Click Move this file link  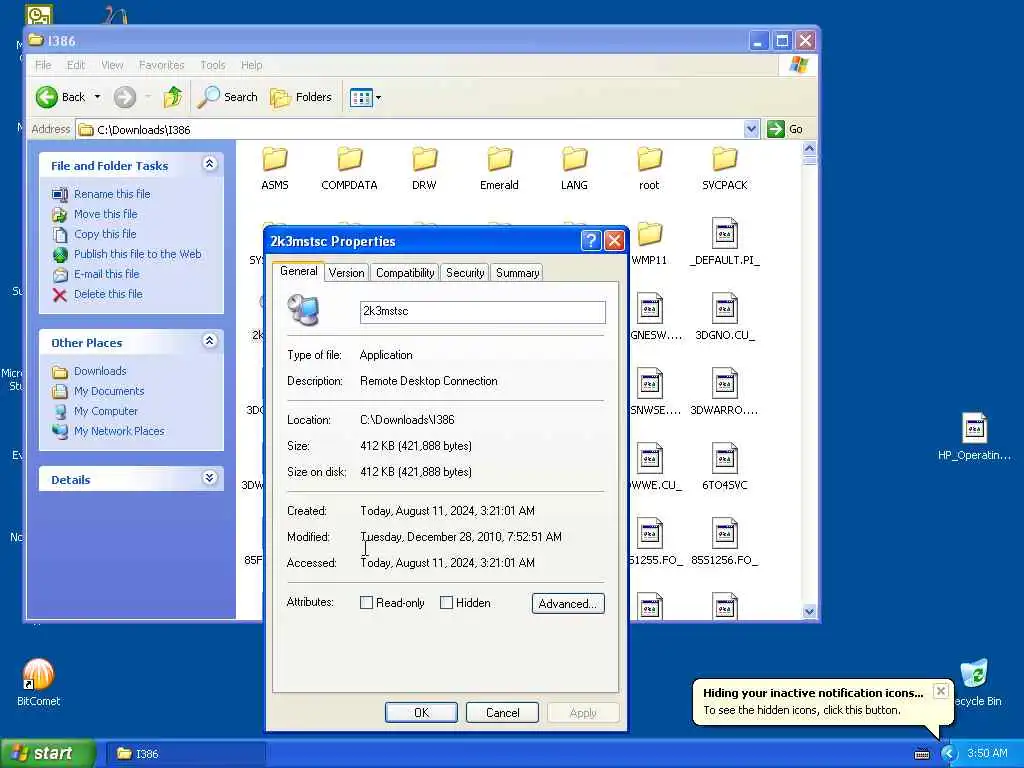(105, 214)
